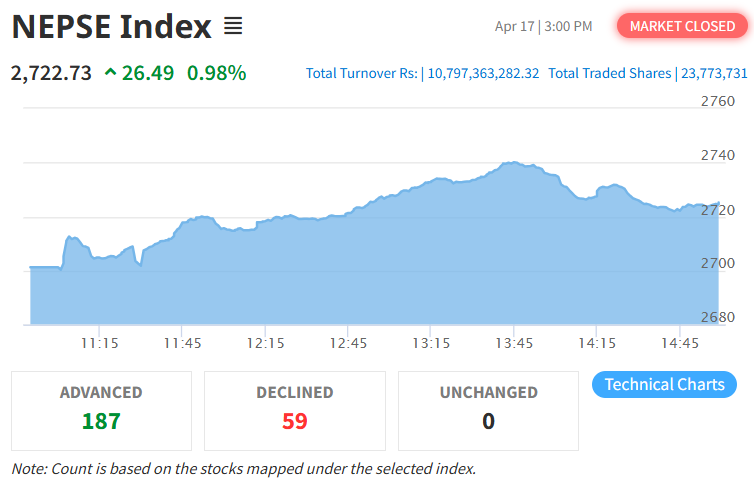
Task: Click the 0.98% percentage change
Action: (216, 73)
